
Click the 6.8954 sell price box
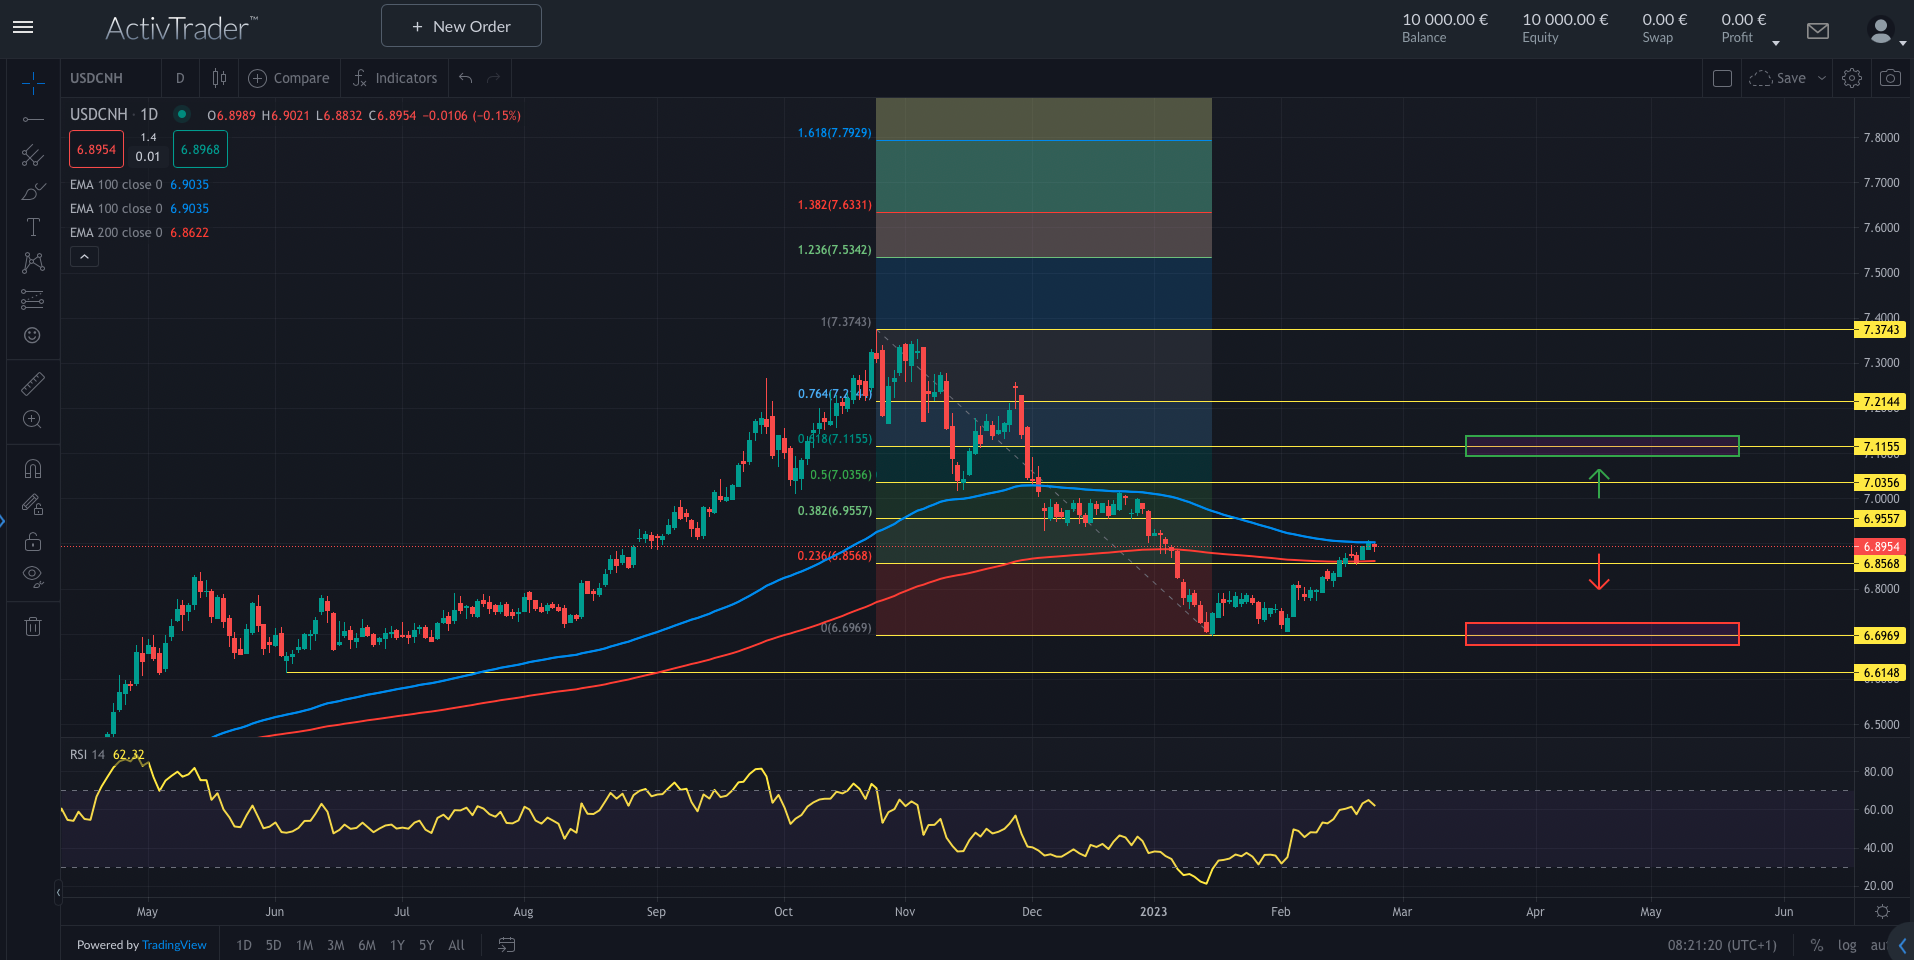point(95,148)
